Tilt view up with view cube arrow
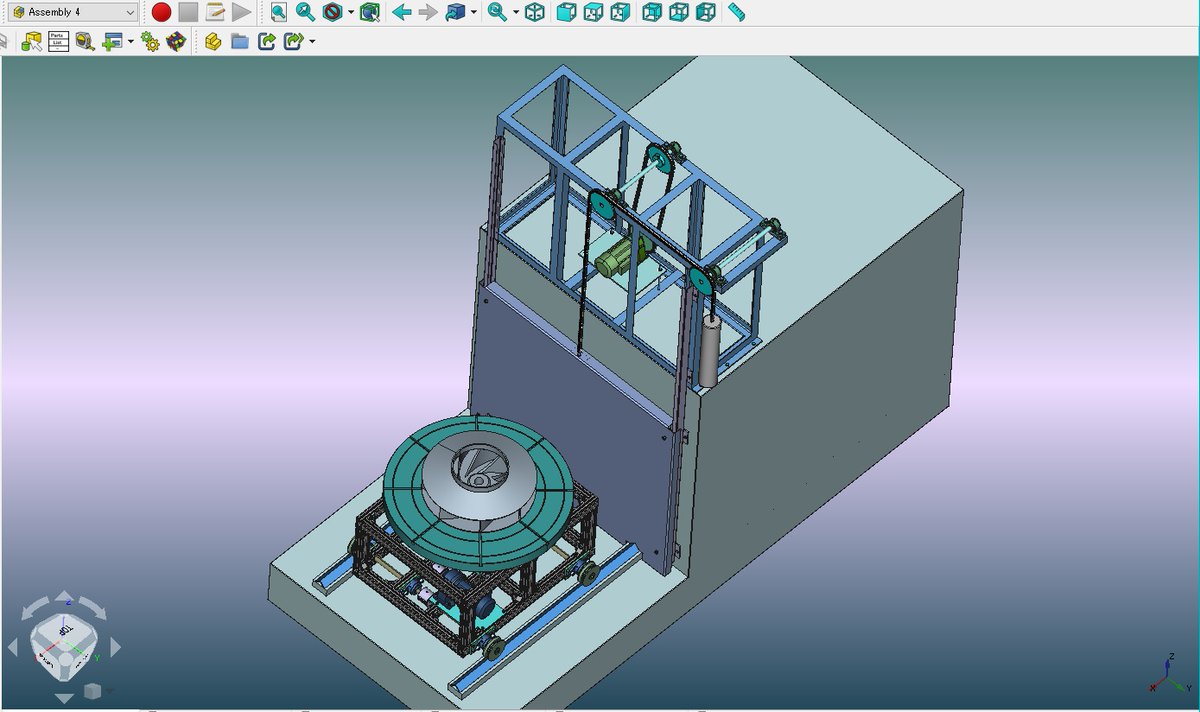The image size is (1200, 712). point(64,596)
